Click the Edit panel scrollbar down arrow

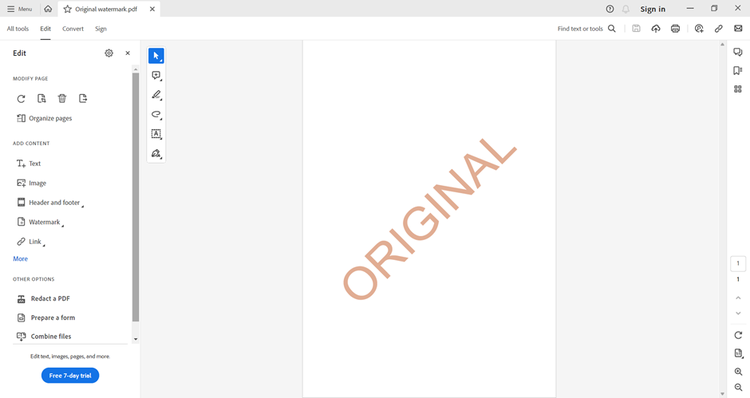(136, 339)
